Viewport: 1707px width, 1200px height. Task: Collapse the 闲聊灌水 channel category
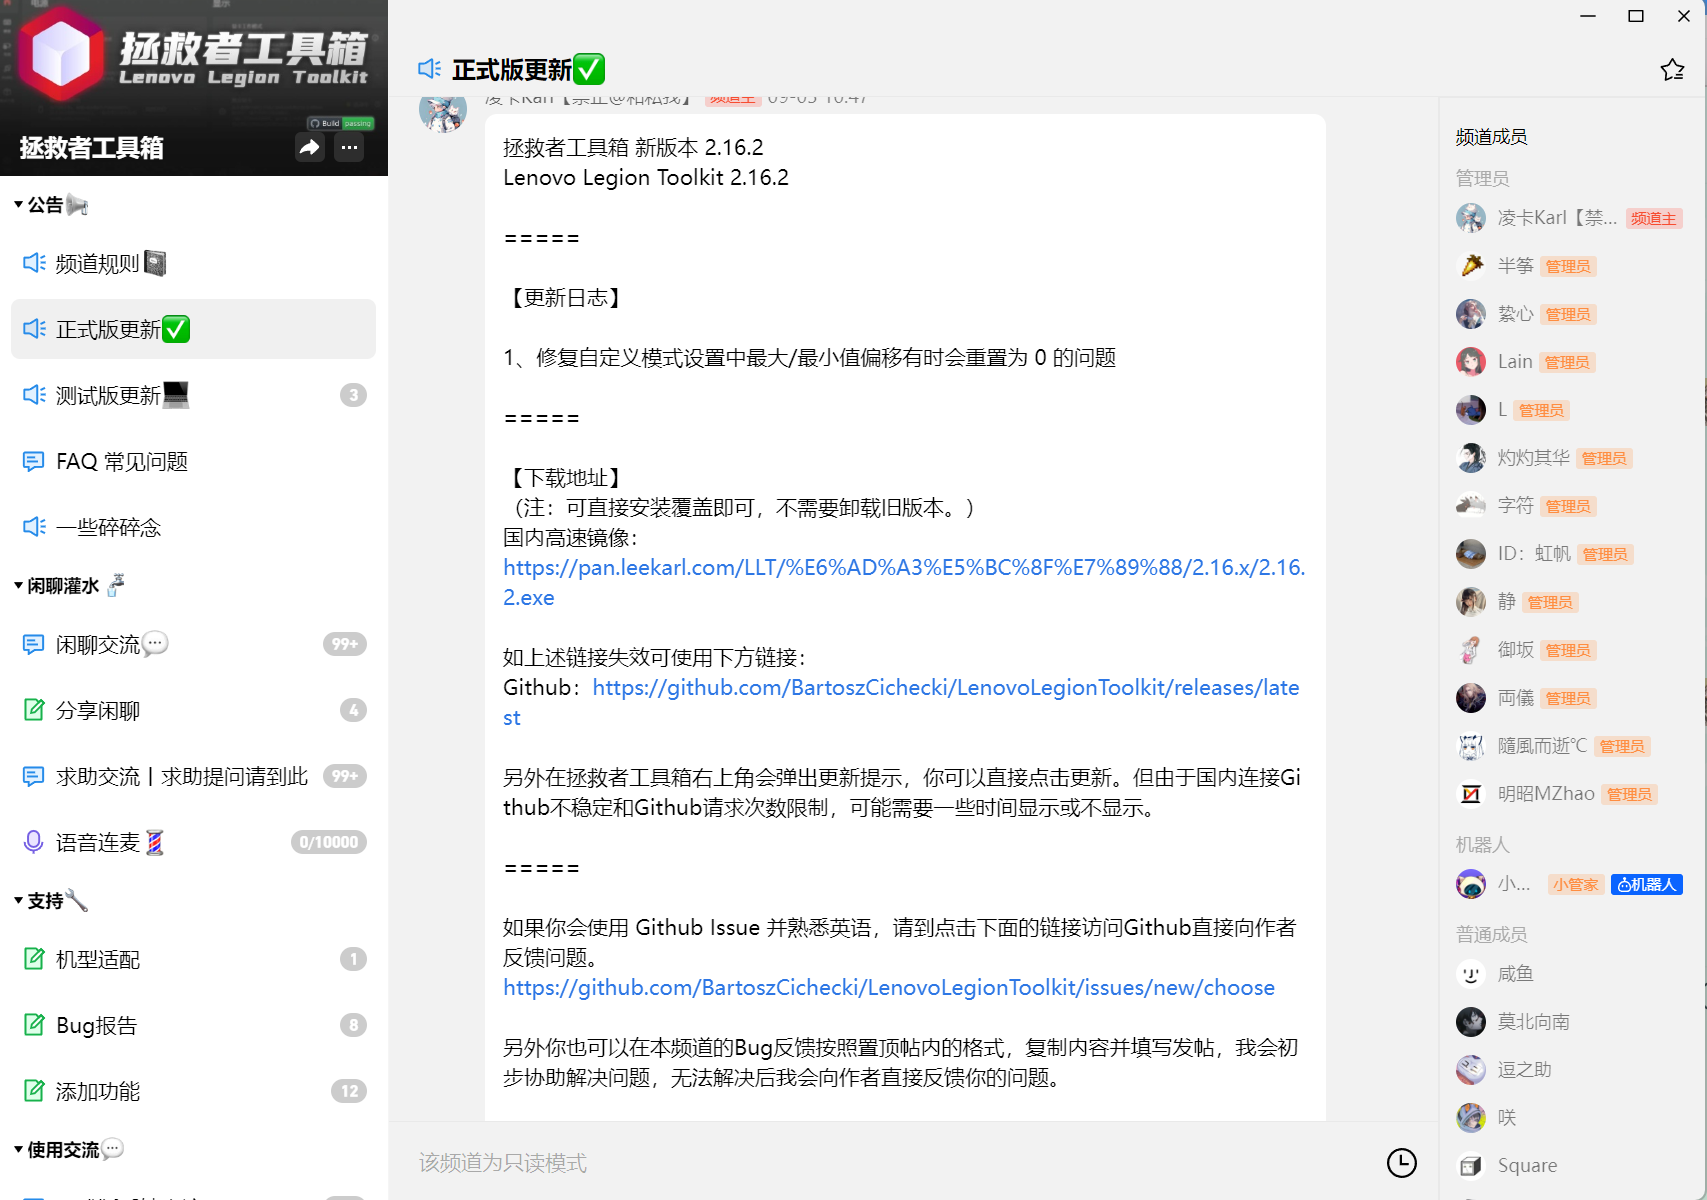coord(18,586)
